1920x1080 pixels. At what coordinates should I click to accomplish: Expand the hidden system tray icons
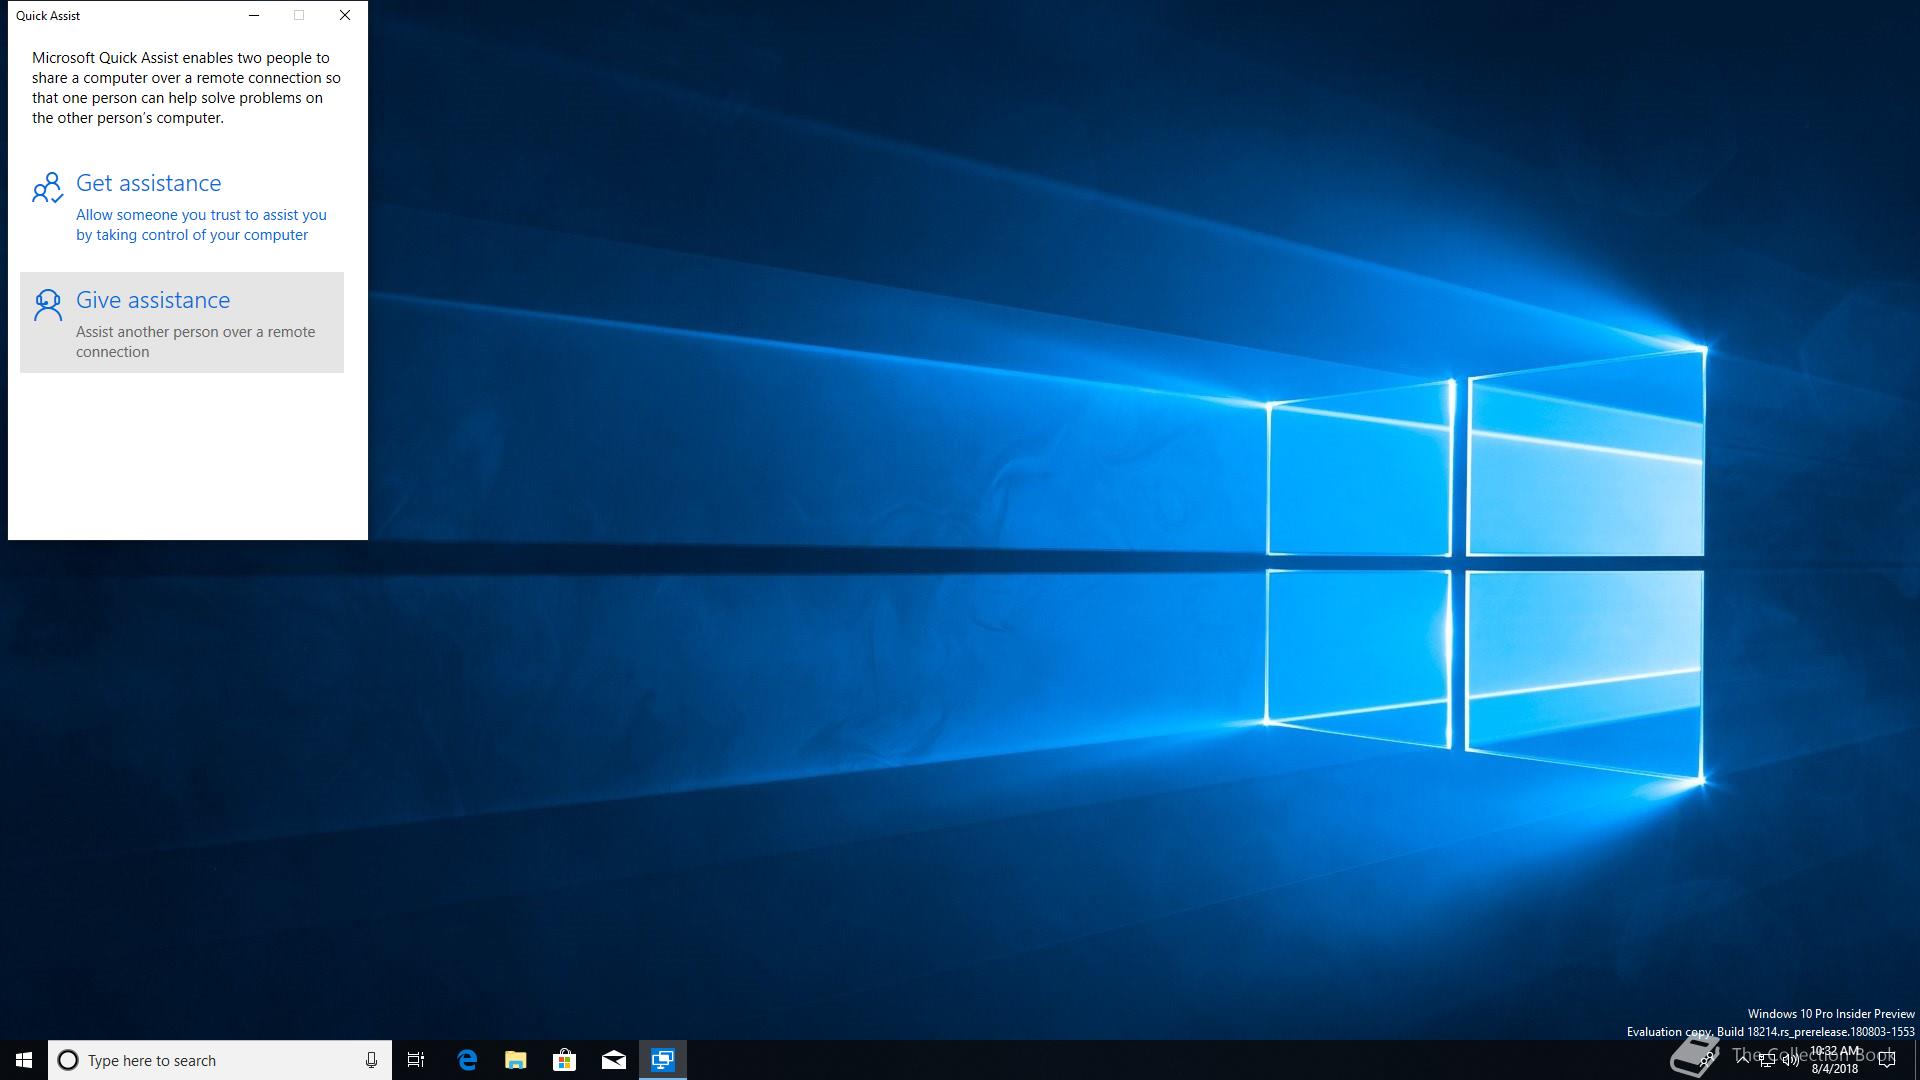click(1743, 1060)
